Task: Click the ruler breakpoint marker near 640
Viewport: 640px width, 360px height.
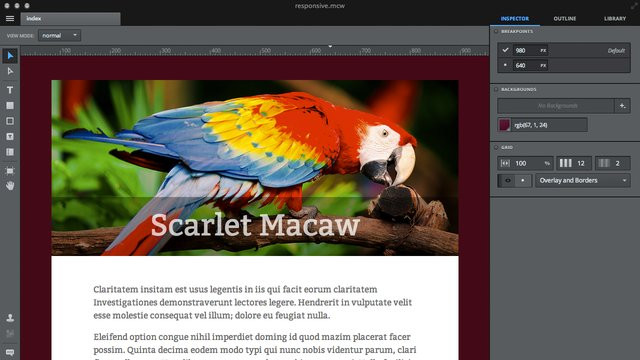Action: coord(330,46)
